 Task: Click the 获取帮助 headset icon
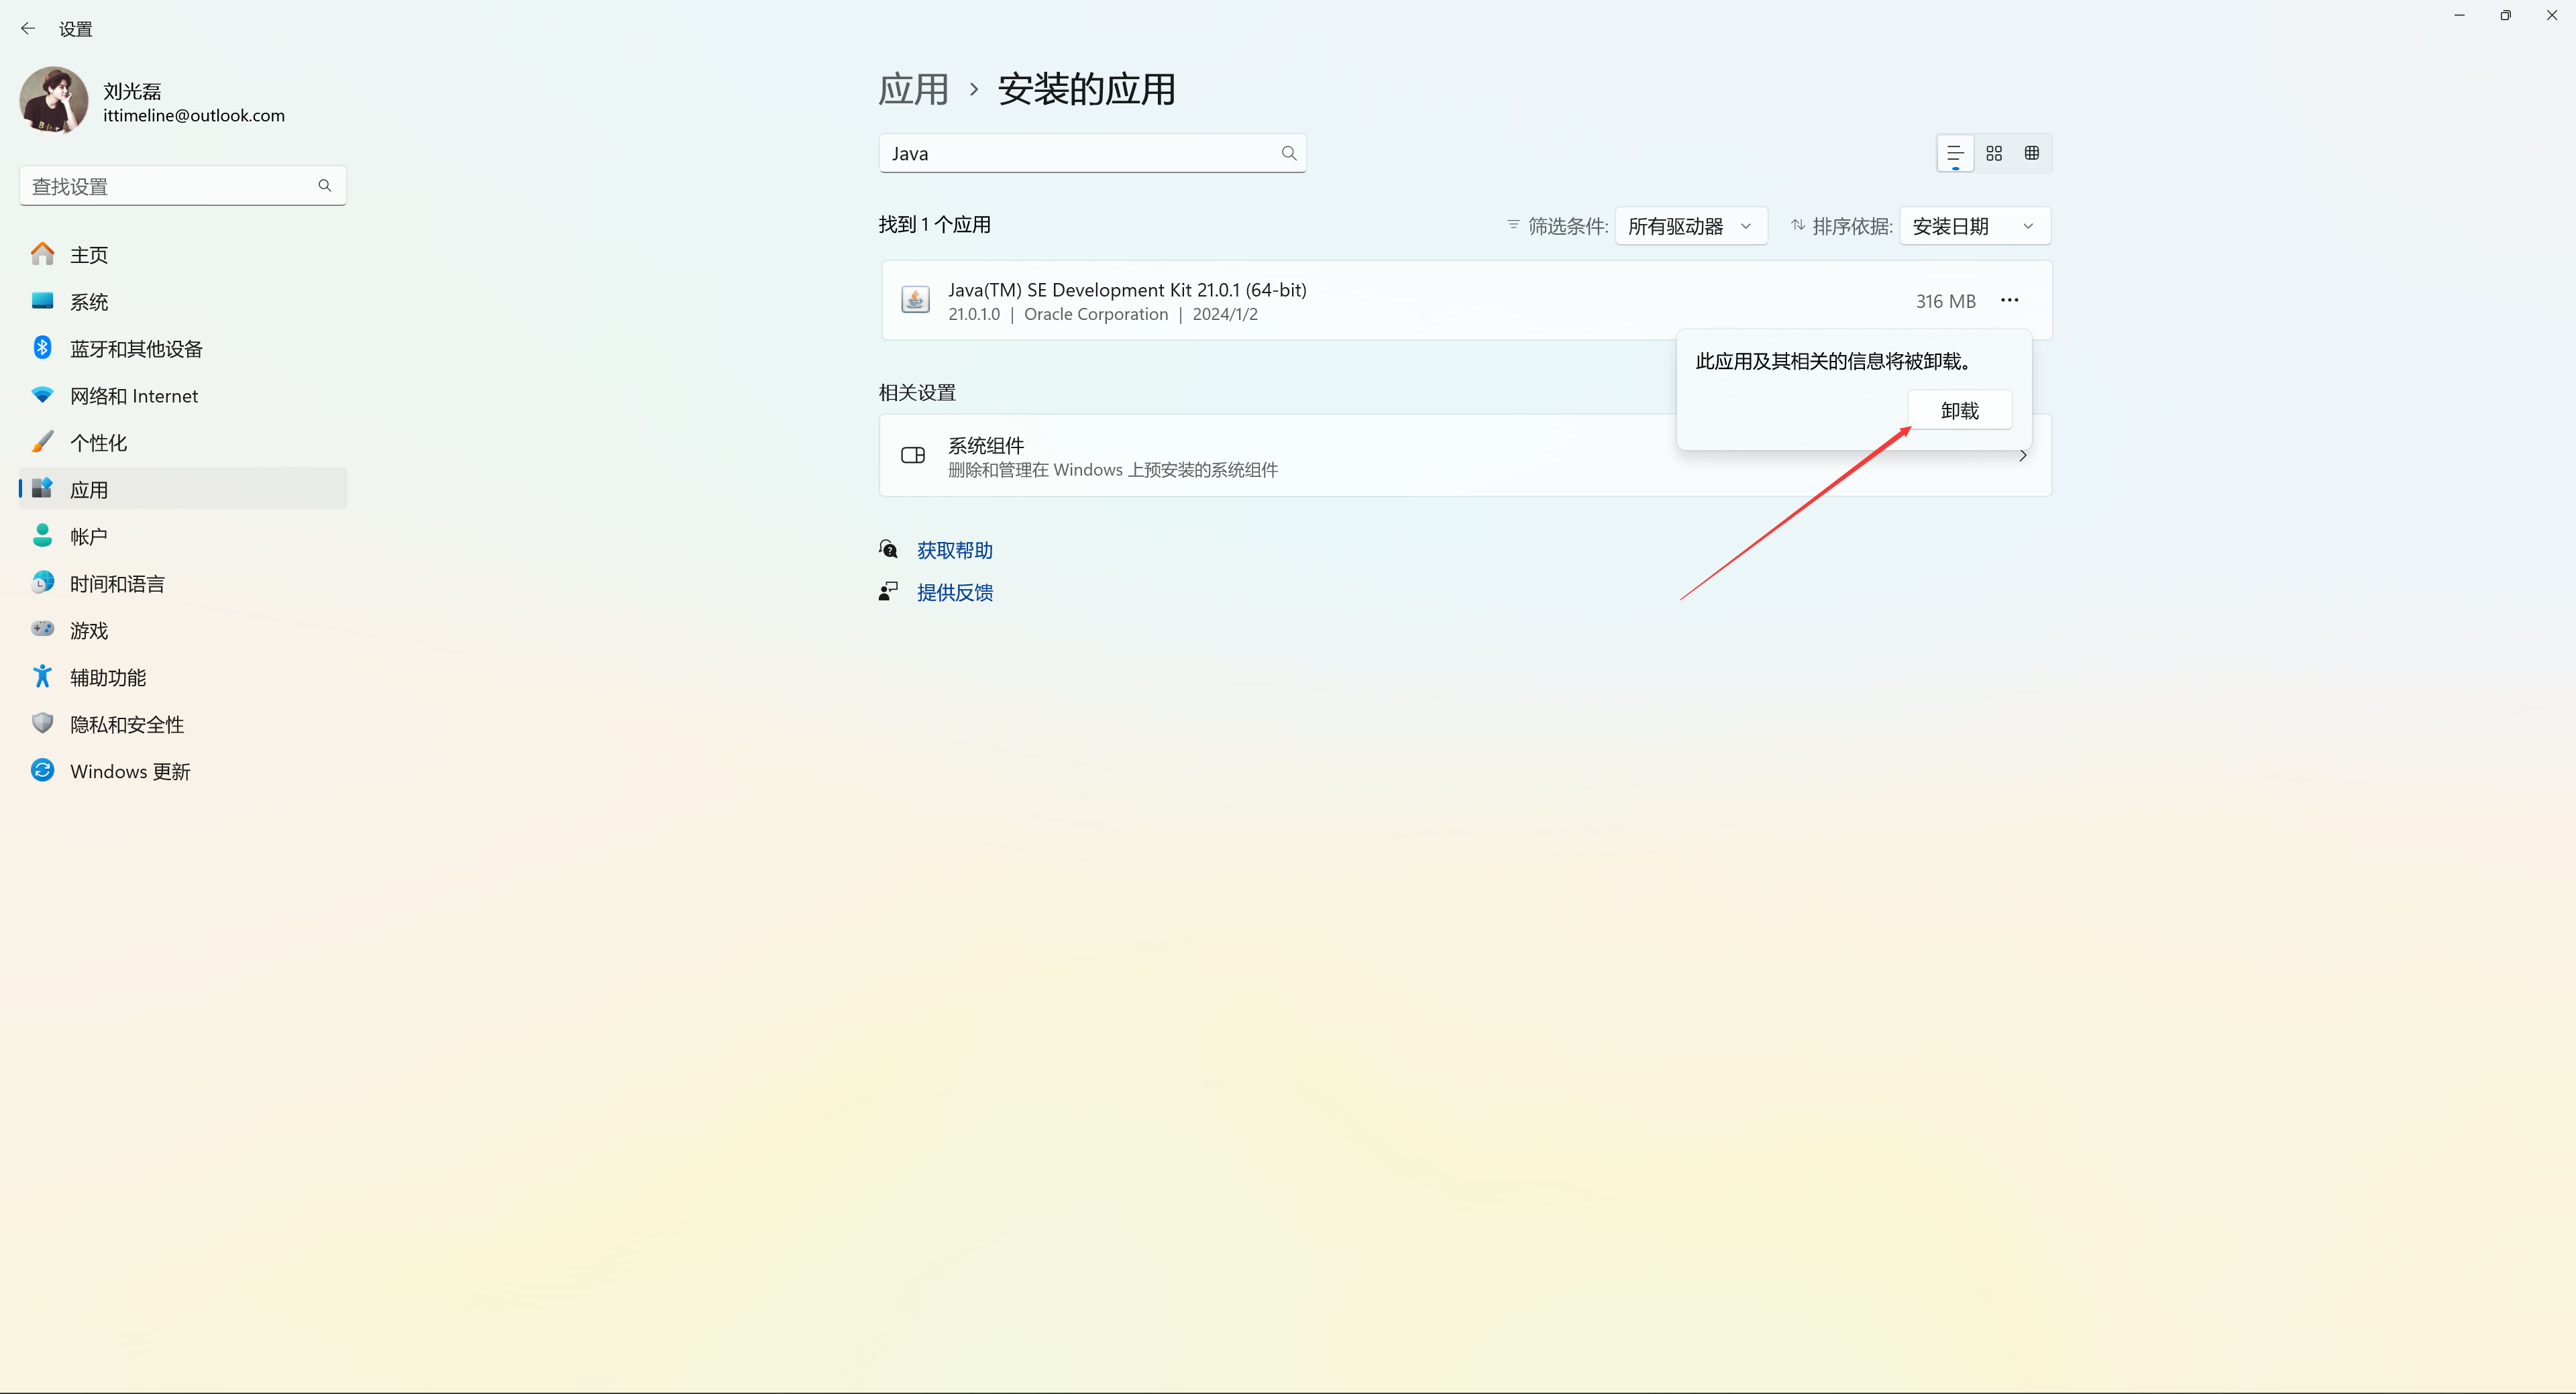(x=888, y=549)
